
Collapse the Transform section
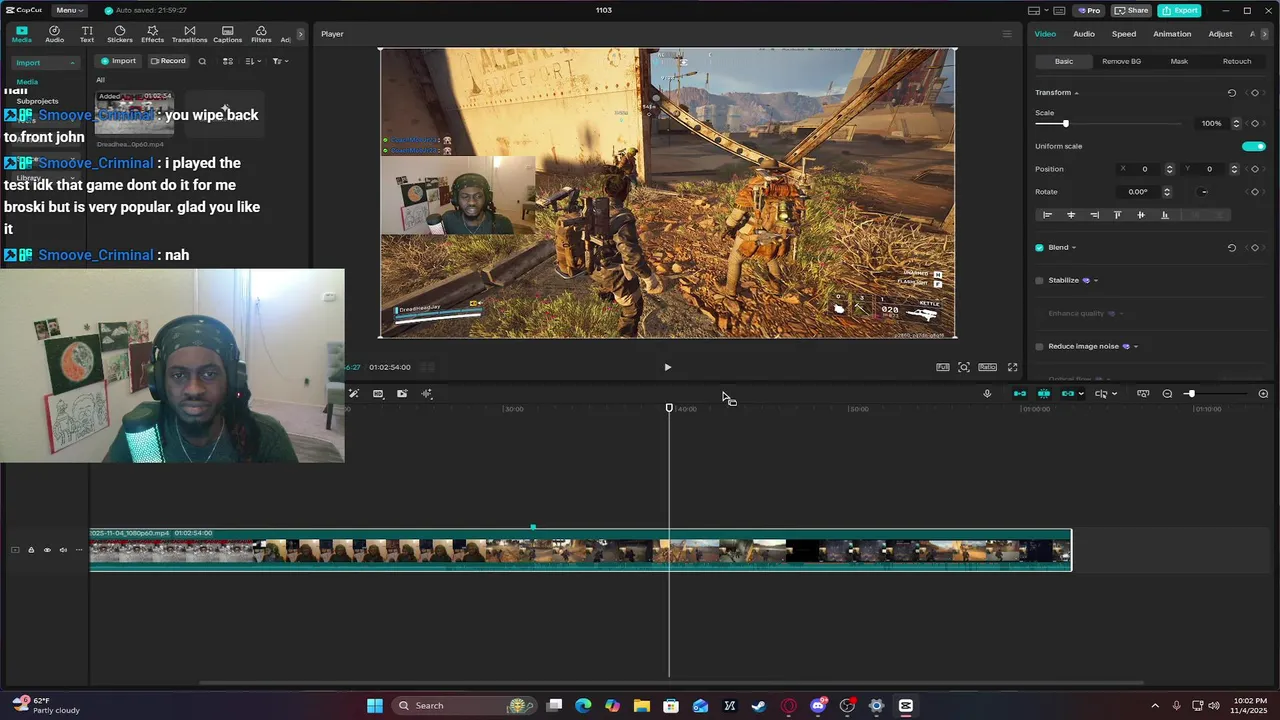point(1076,93)
